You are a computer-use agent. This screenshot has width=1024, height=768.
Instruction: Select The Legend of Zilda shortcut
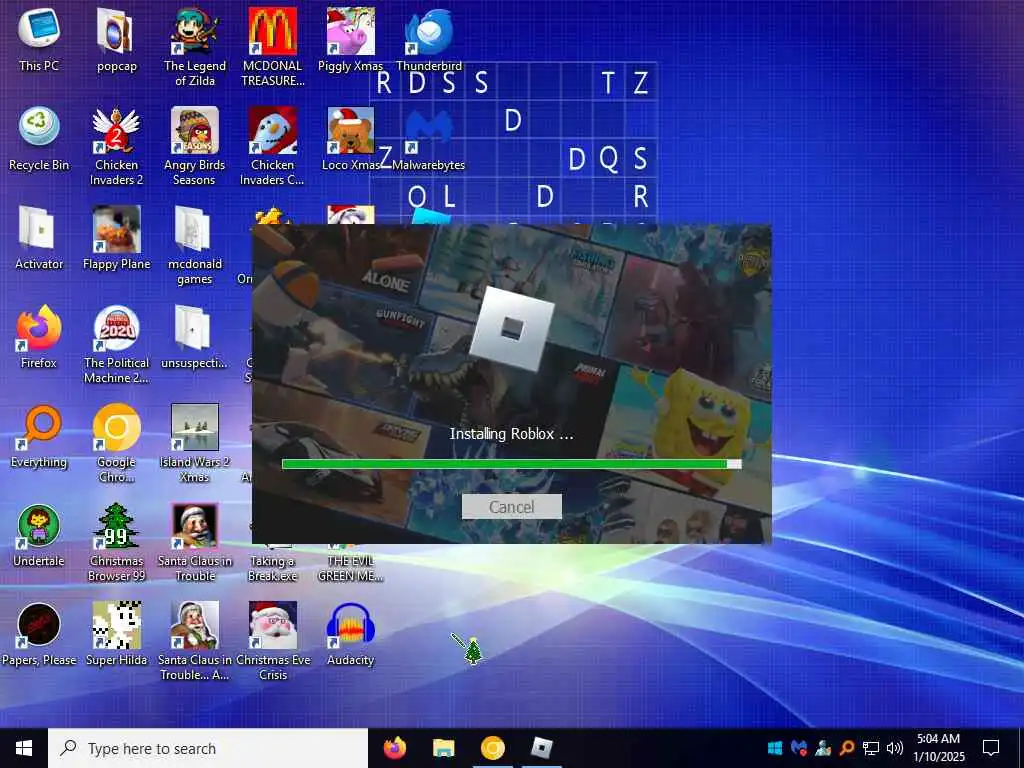click(x=194, y=46)
